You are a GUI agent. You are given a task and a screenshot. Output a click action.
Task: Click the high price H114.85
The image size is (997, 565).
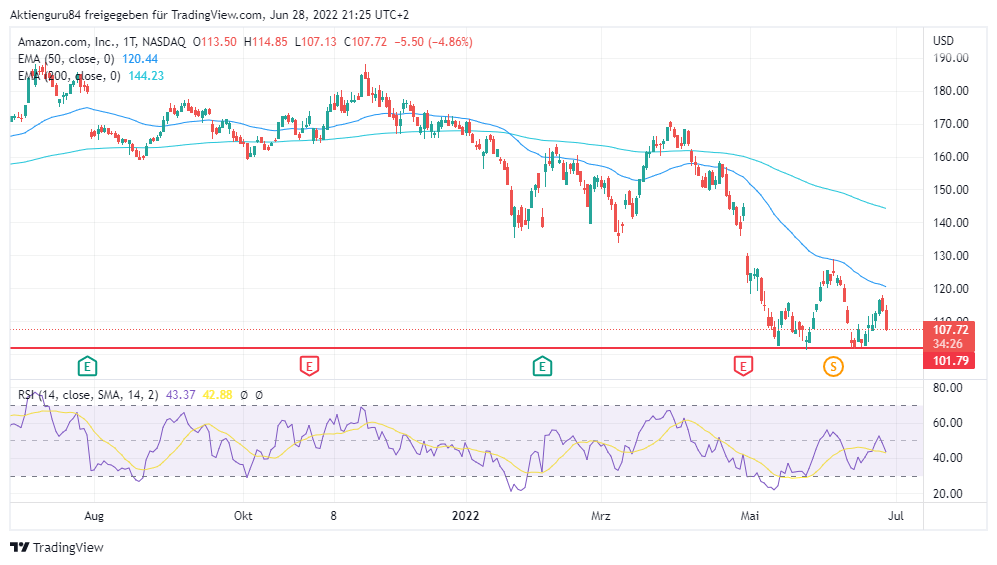pos(266,42)
